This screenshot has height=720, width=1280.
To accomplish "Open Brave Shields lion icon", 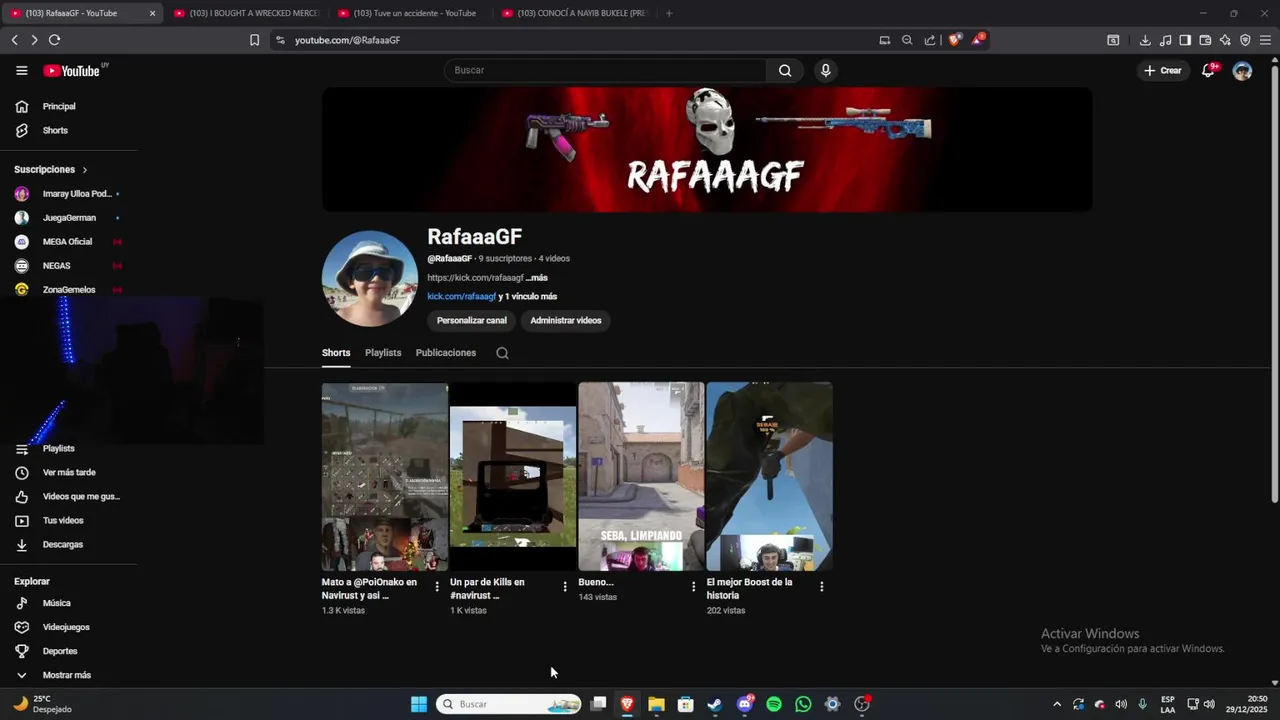I will pos(955,40).
